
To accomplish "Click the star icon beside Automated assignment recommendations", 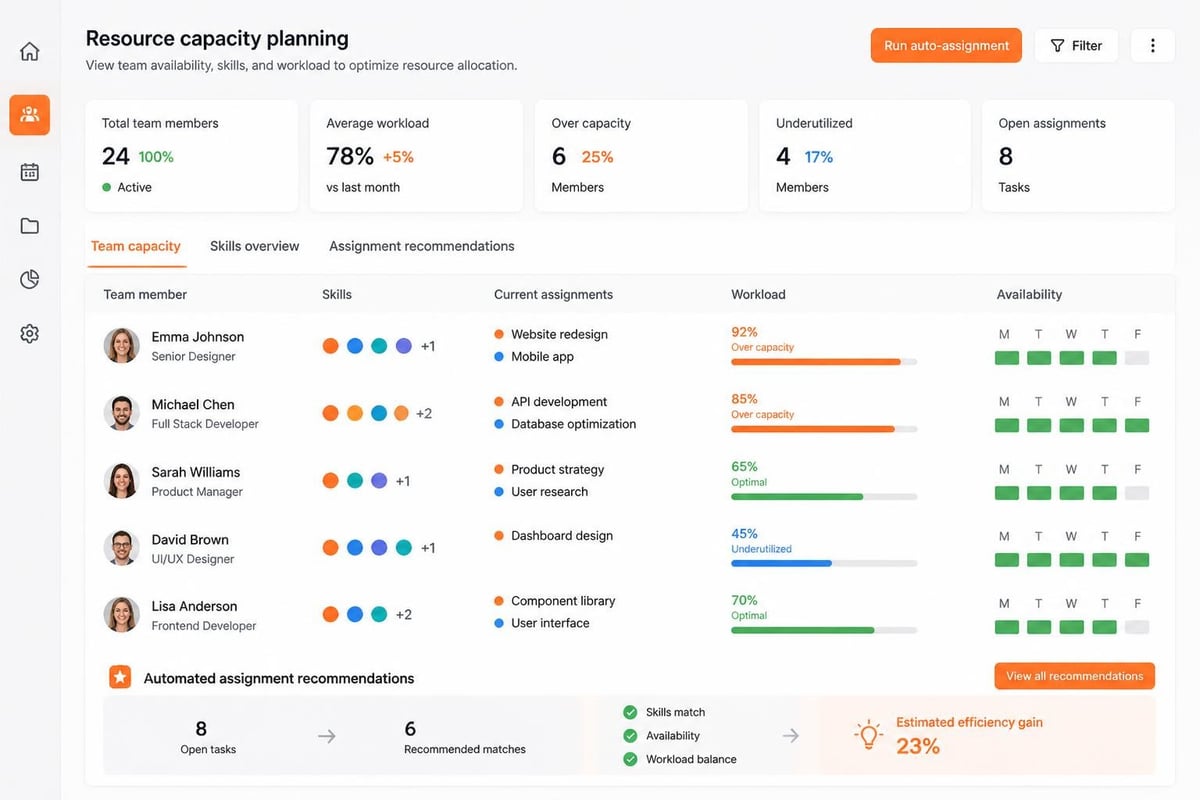I will [x=120, y=677].
